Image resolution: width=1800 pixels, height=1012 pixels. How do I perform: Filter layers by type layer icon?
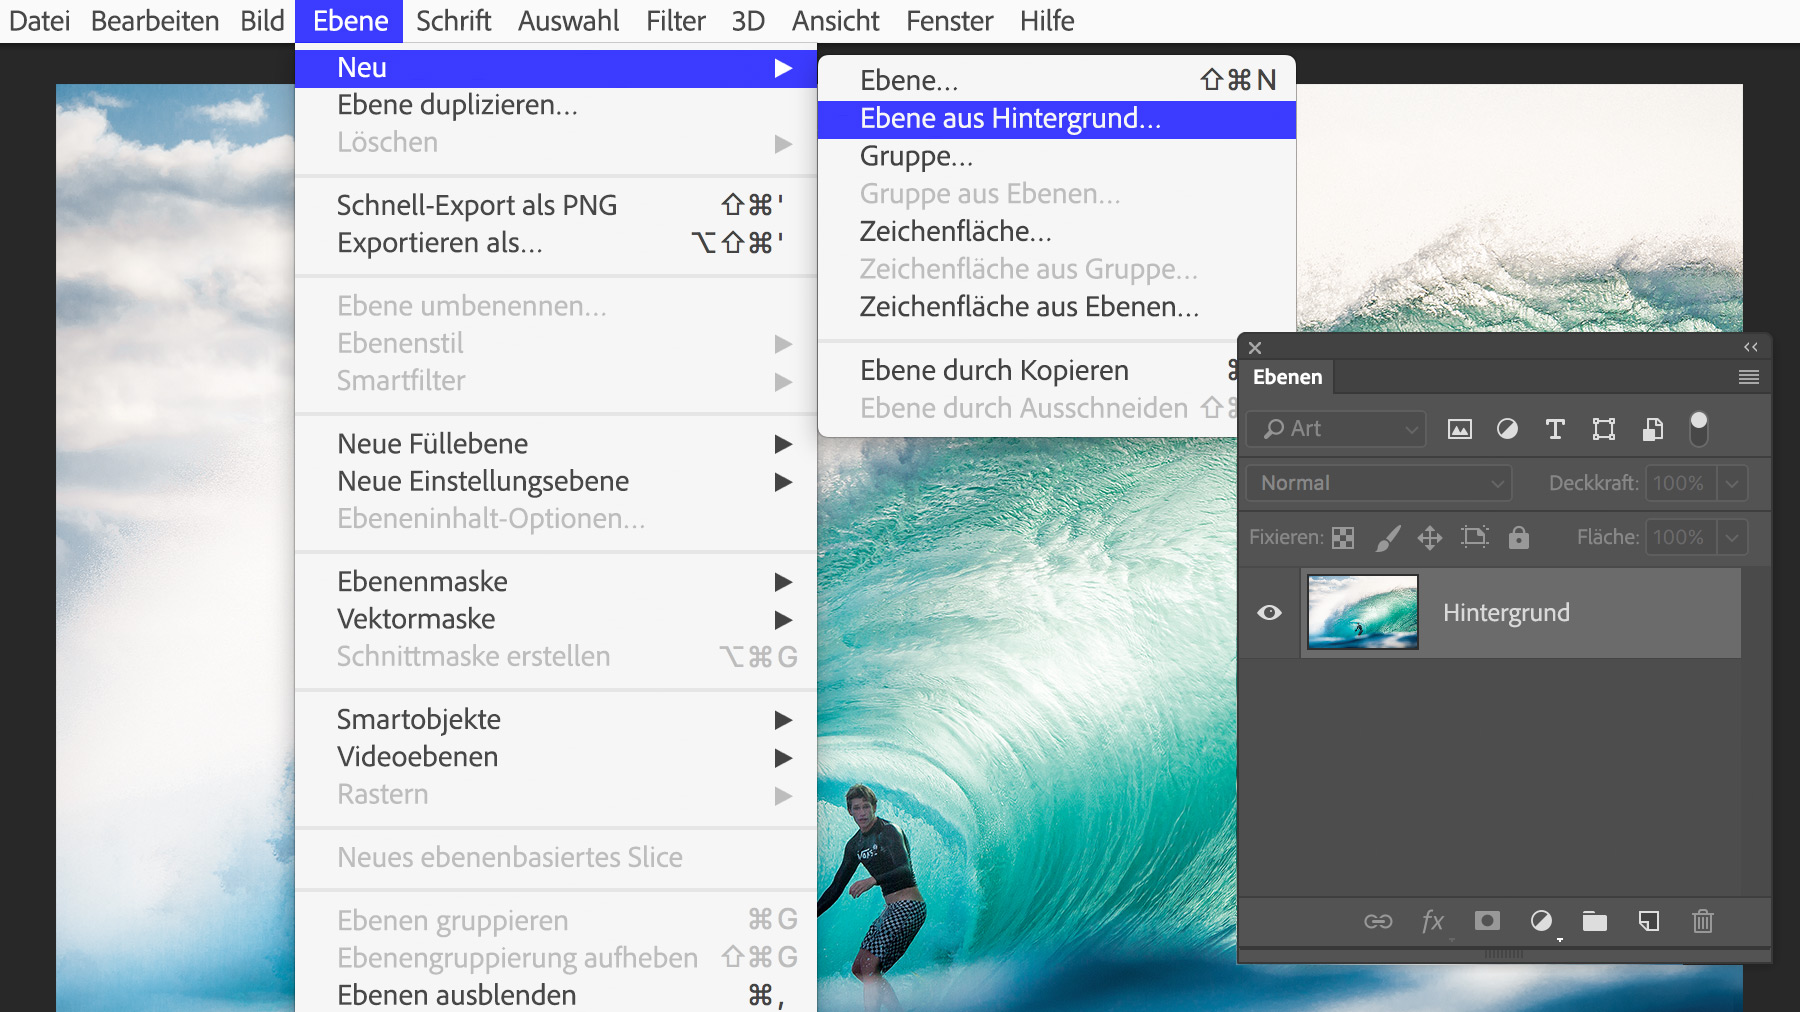[1555, 429]
